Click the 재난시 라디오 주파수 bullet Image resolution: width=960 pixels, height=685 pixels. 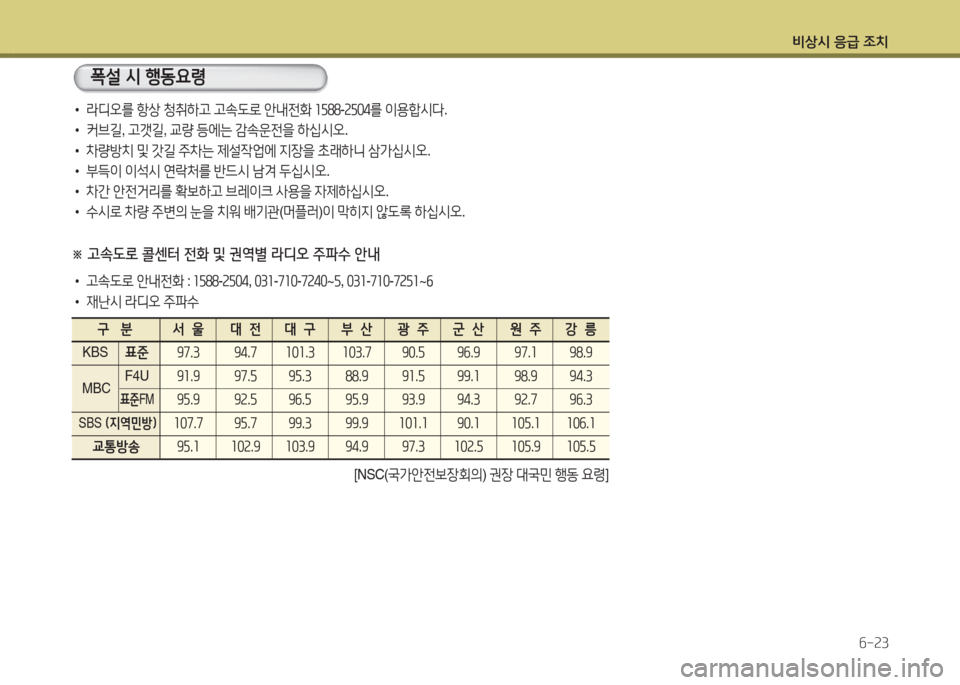(x=142, y=302)
